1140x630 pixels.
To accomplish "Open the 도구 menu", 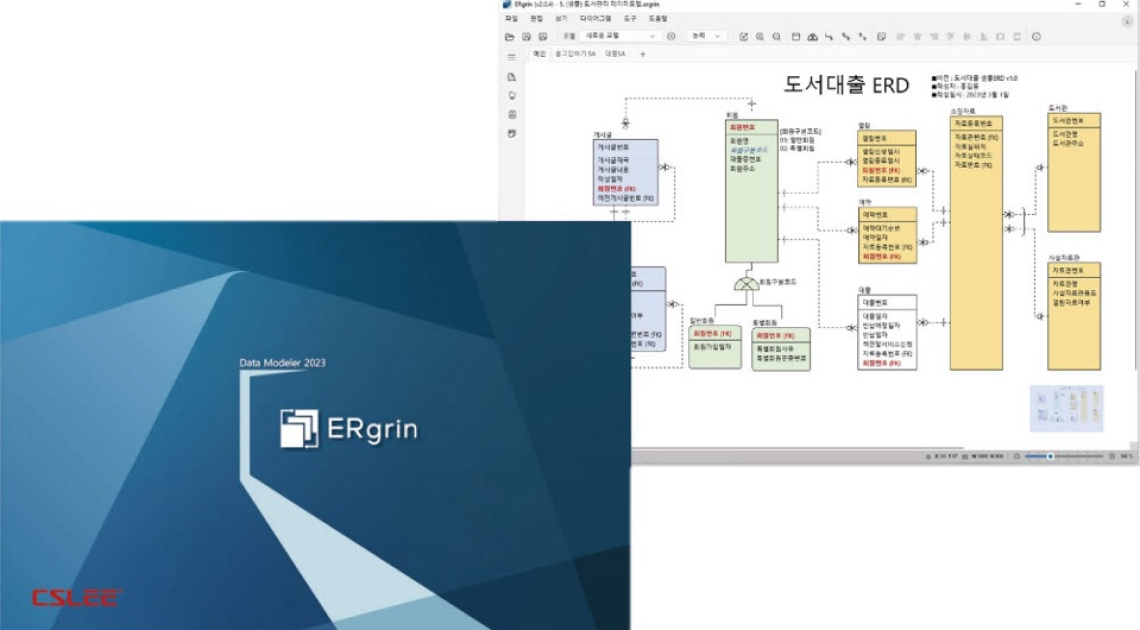I will [630, 19].
